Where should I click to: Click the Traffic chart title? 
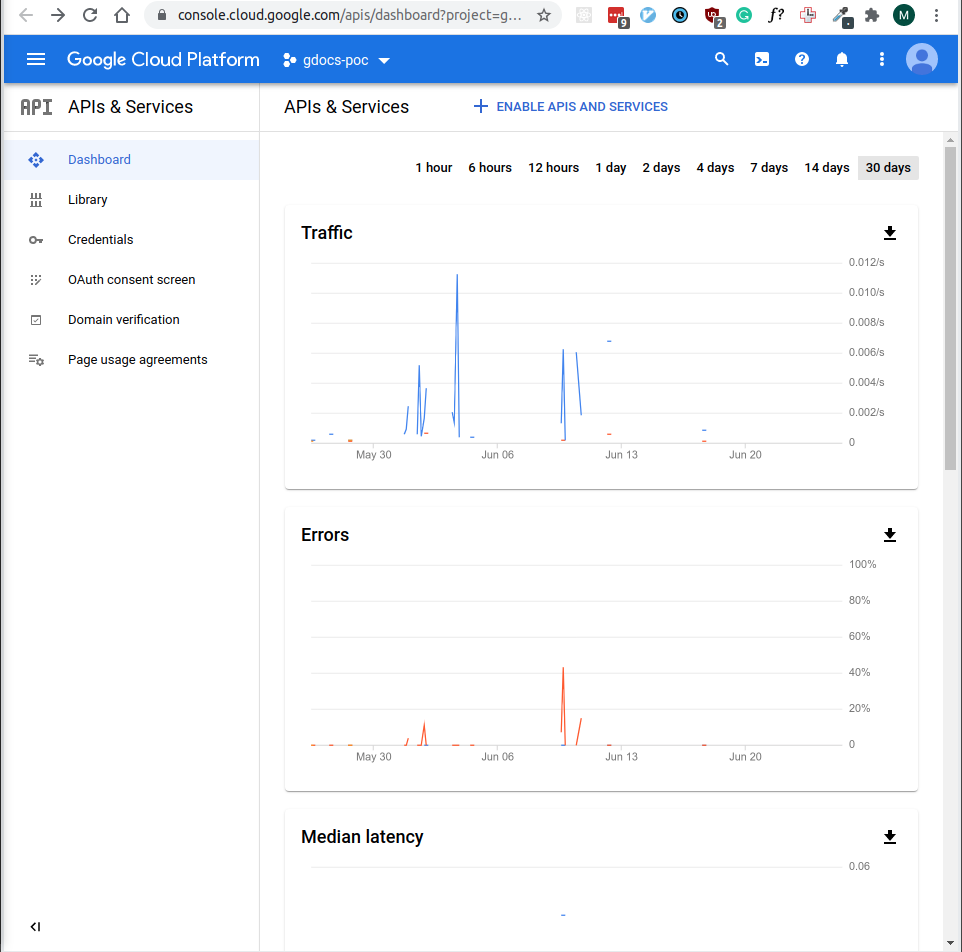coord(326,233)
